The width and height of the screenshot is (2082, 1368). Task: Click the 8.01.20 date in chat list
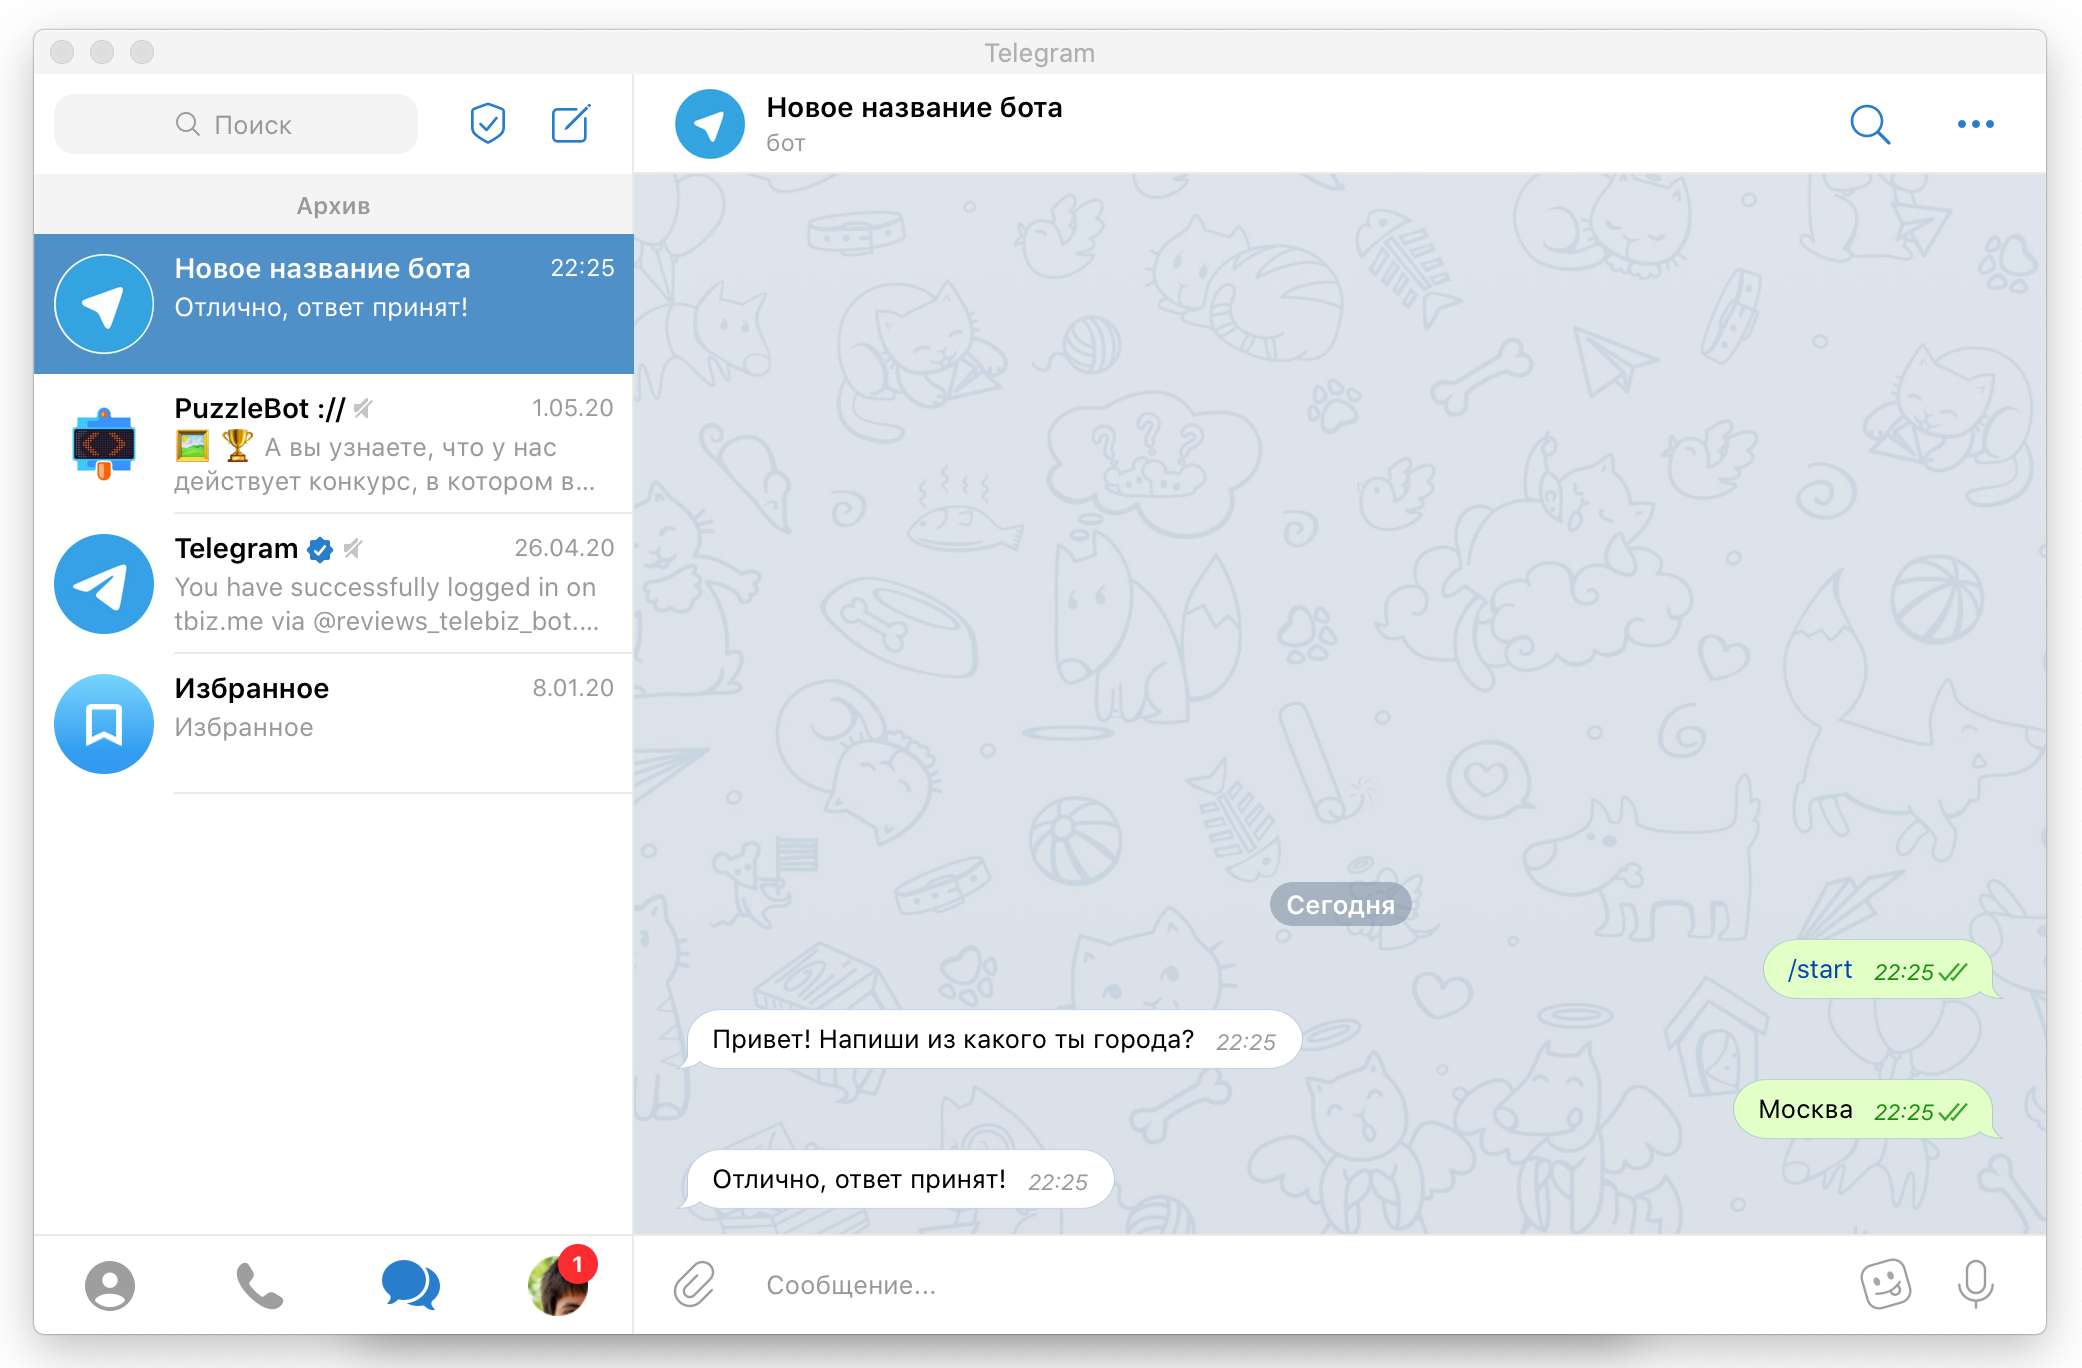[x=573, y=688]
